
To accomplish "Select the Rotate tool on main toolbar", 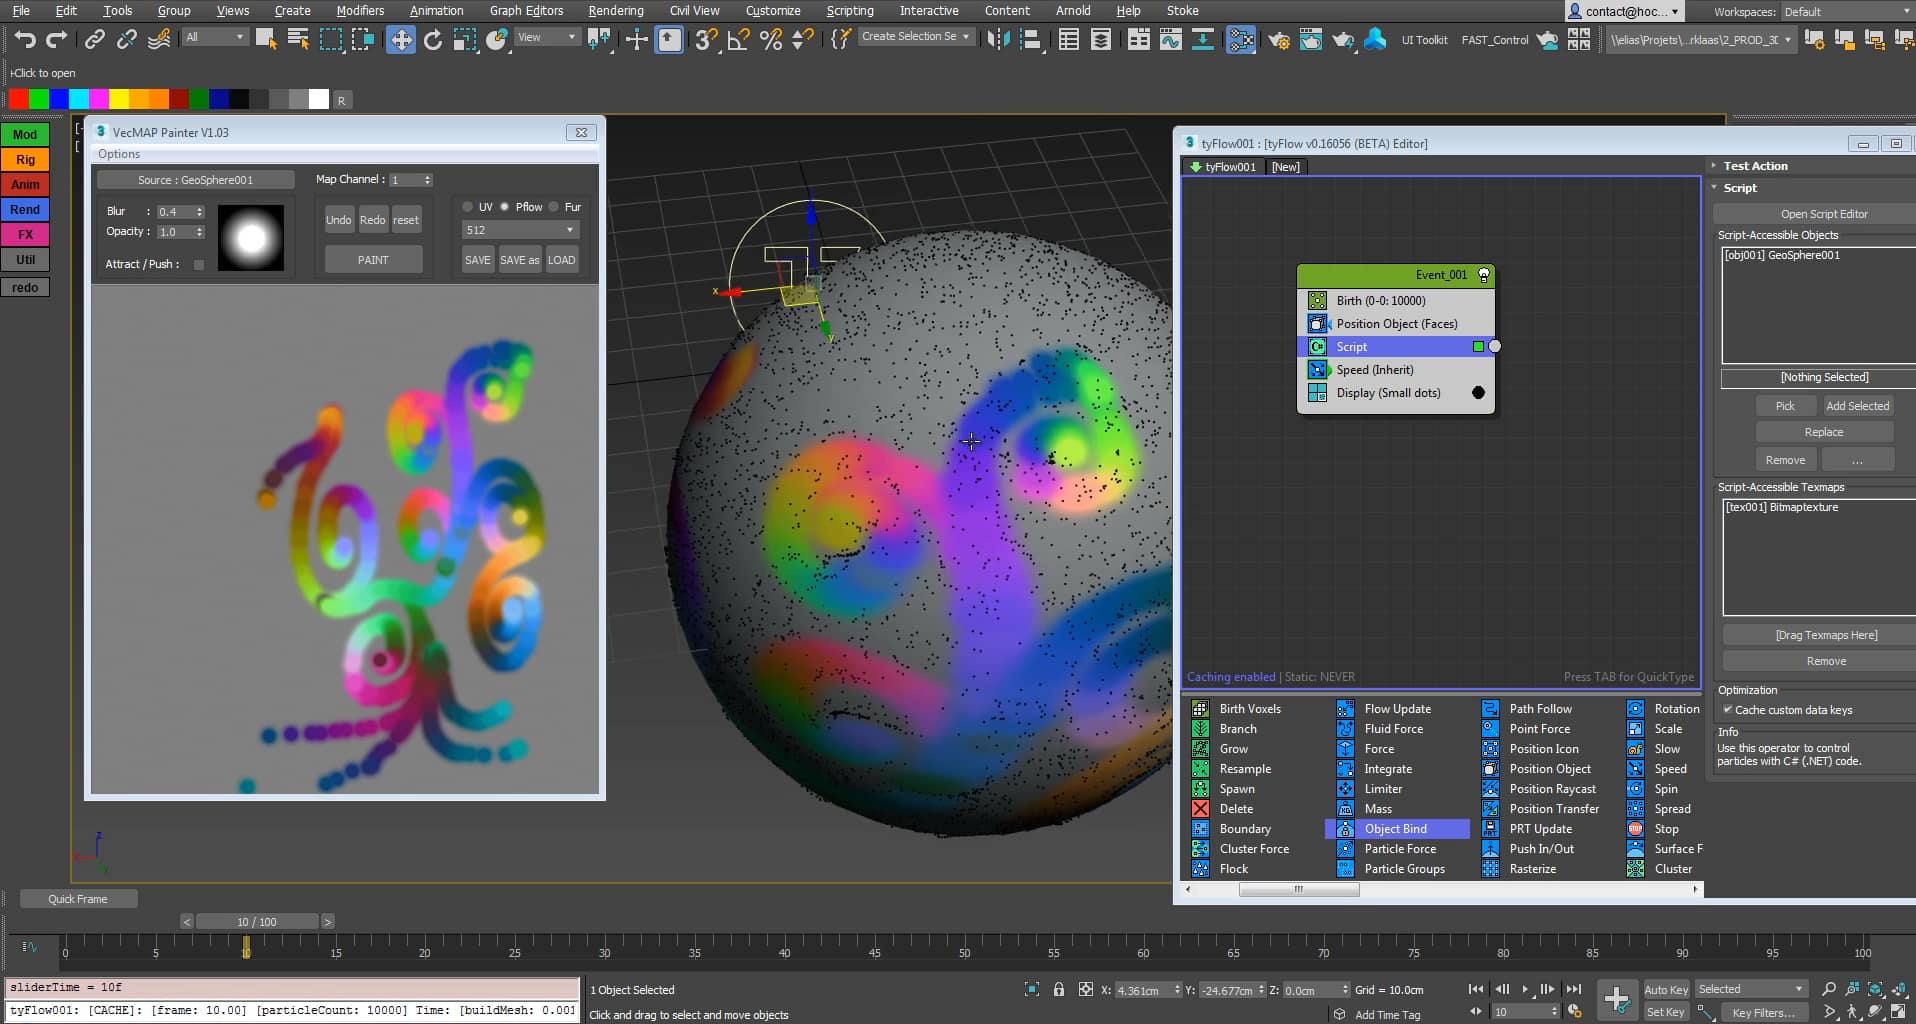I will point(433,40).
